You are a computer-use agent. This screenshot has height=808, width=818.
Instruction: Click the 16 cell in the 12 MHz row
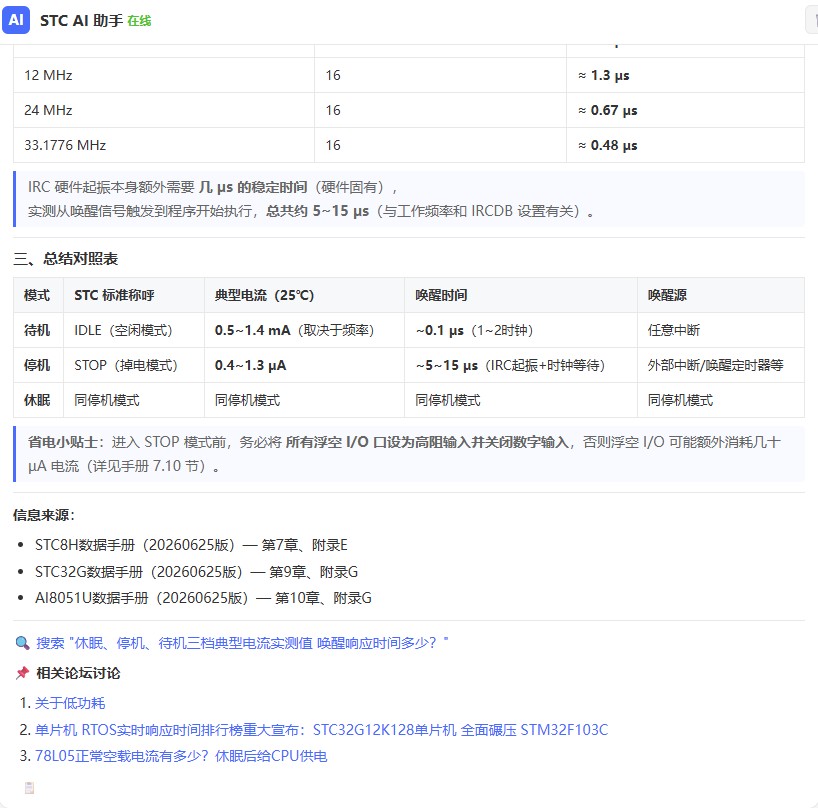(x=440, y=75)
